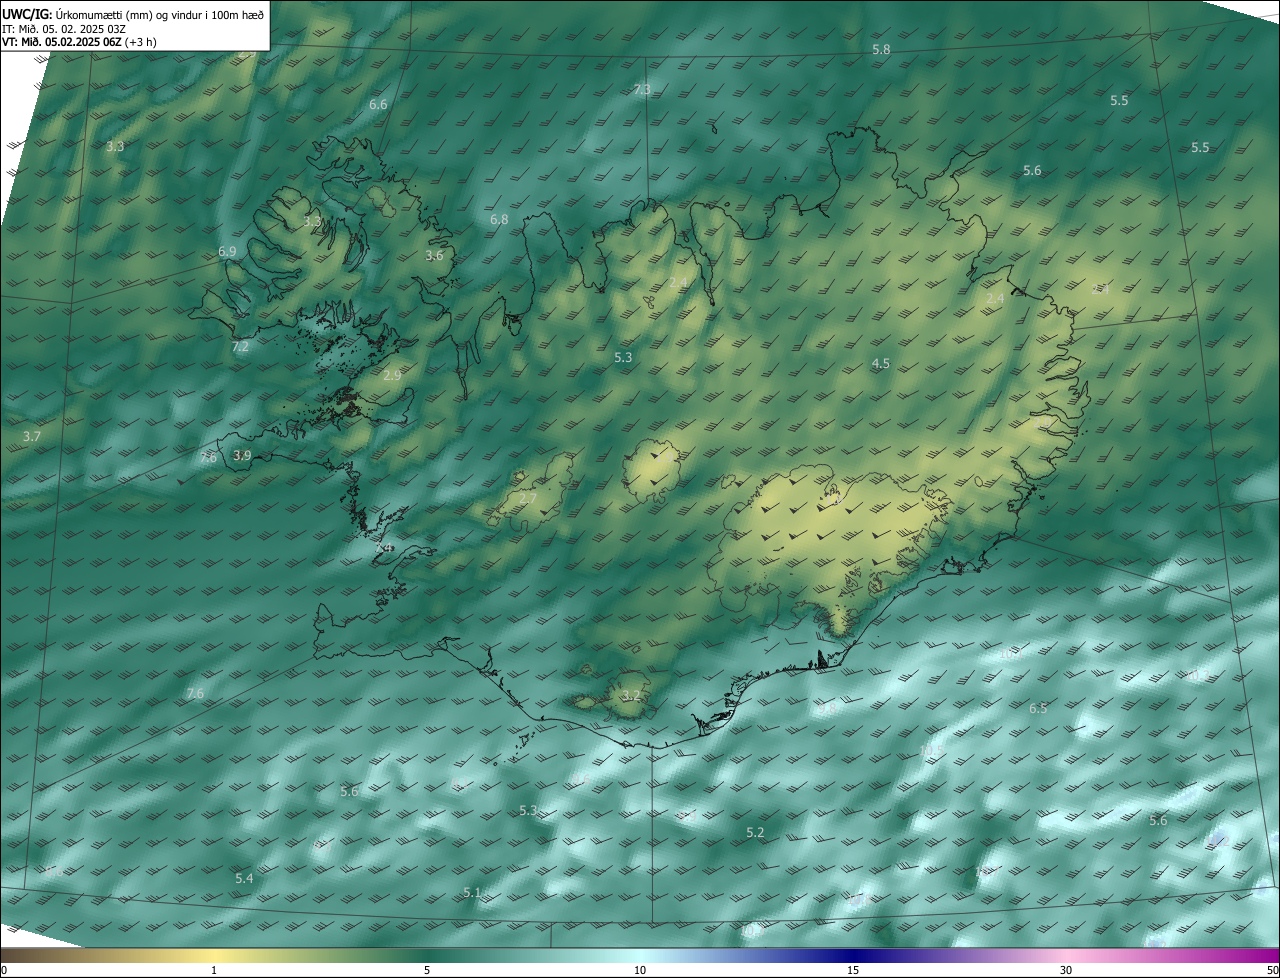Click the '5.2' value label
Viewport: 1280px width, 978px height.
[x=755, y=832]
